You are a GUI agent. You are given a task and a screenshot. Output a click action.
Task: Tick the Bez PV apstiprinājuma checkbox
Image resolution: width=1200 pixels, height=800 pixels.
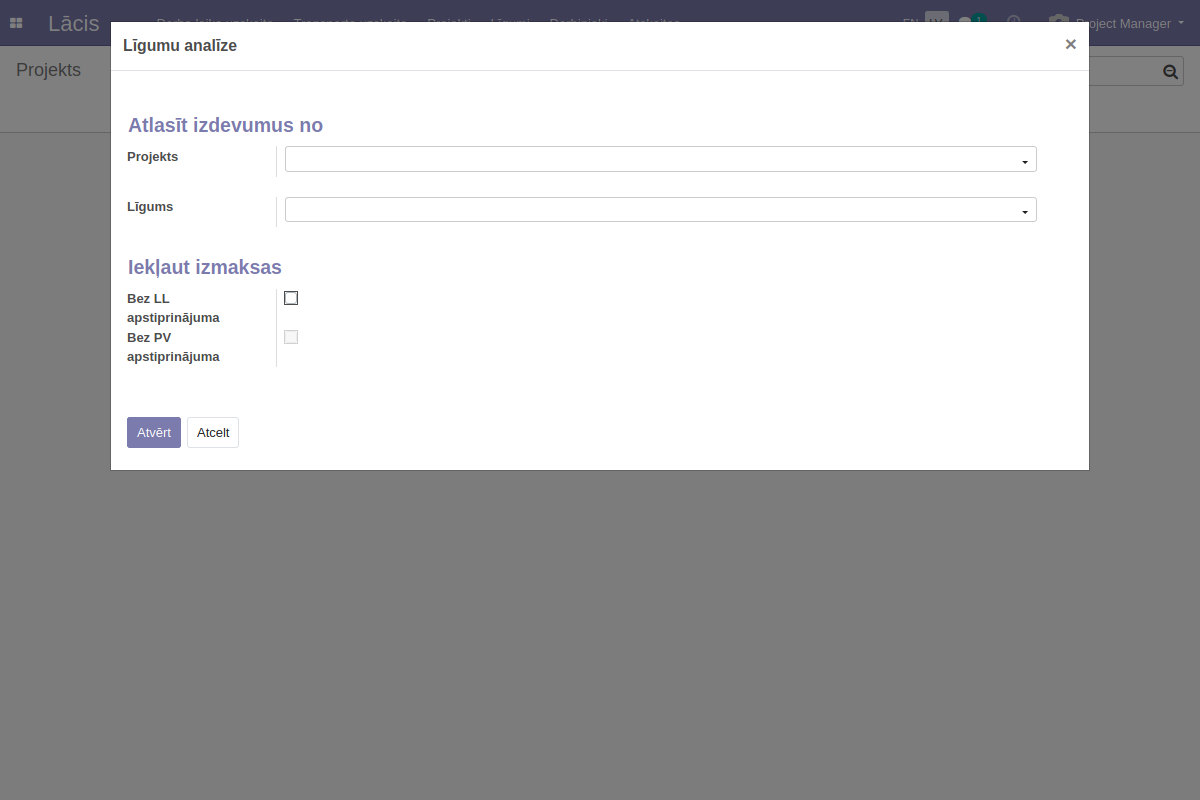[291, 337]
